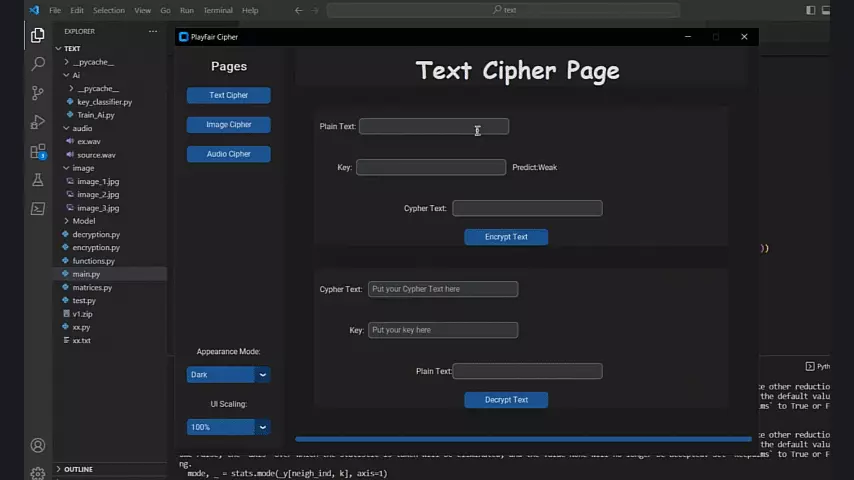Switch to the Audio Cipher page
The height and width of the screenshot is (480, 854).
tap(228, 154)
